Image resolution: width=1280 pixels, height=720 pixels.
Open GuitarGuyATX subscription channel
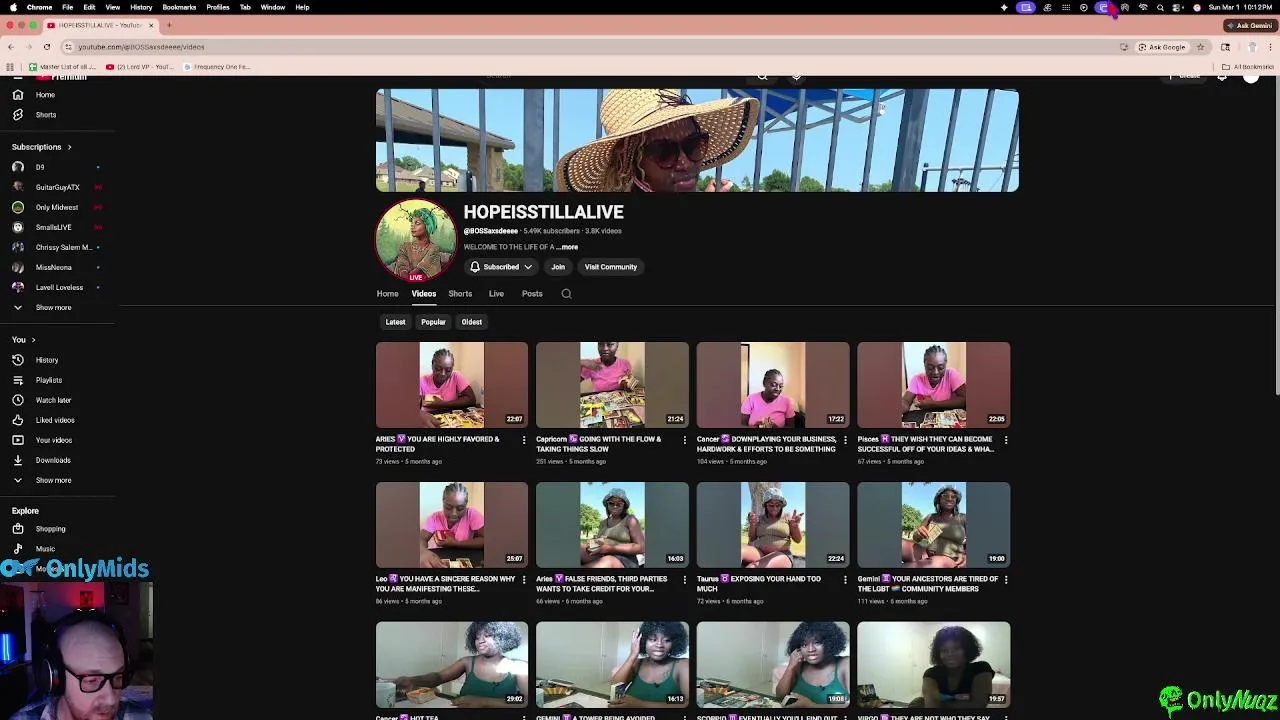tap(56, 187)
